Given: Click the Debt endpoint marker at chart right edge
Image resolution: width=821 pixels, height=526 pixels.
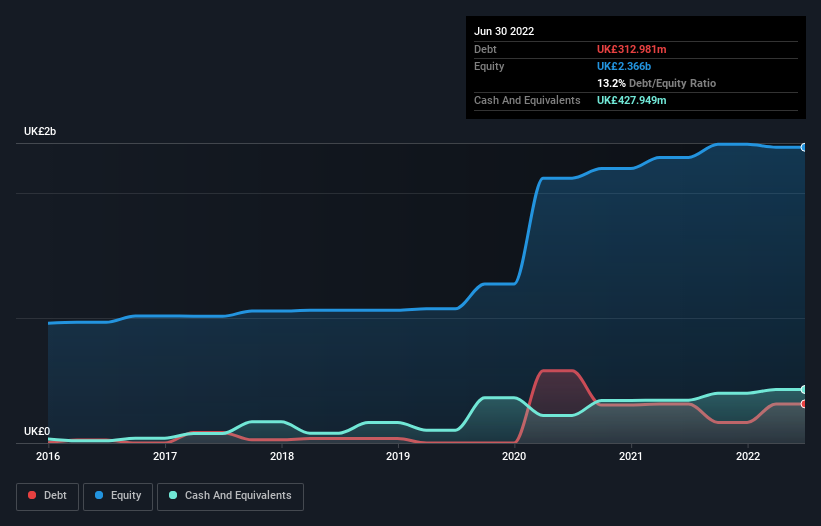Looking at the screenshot, I should point(804,404).
